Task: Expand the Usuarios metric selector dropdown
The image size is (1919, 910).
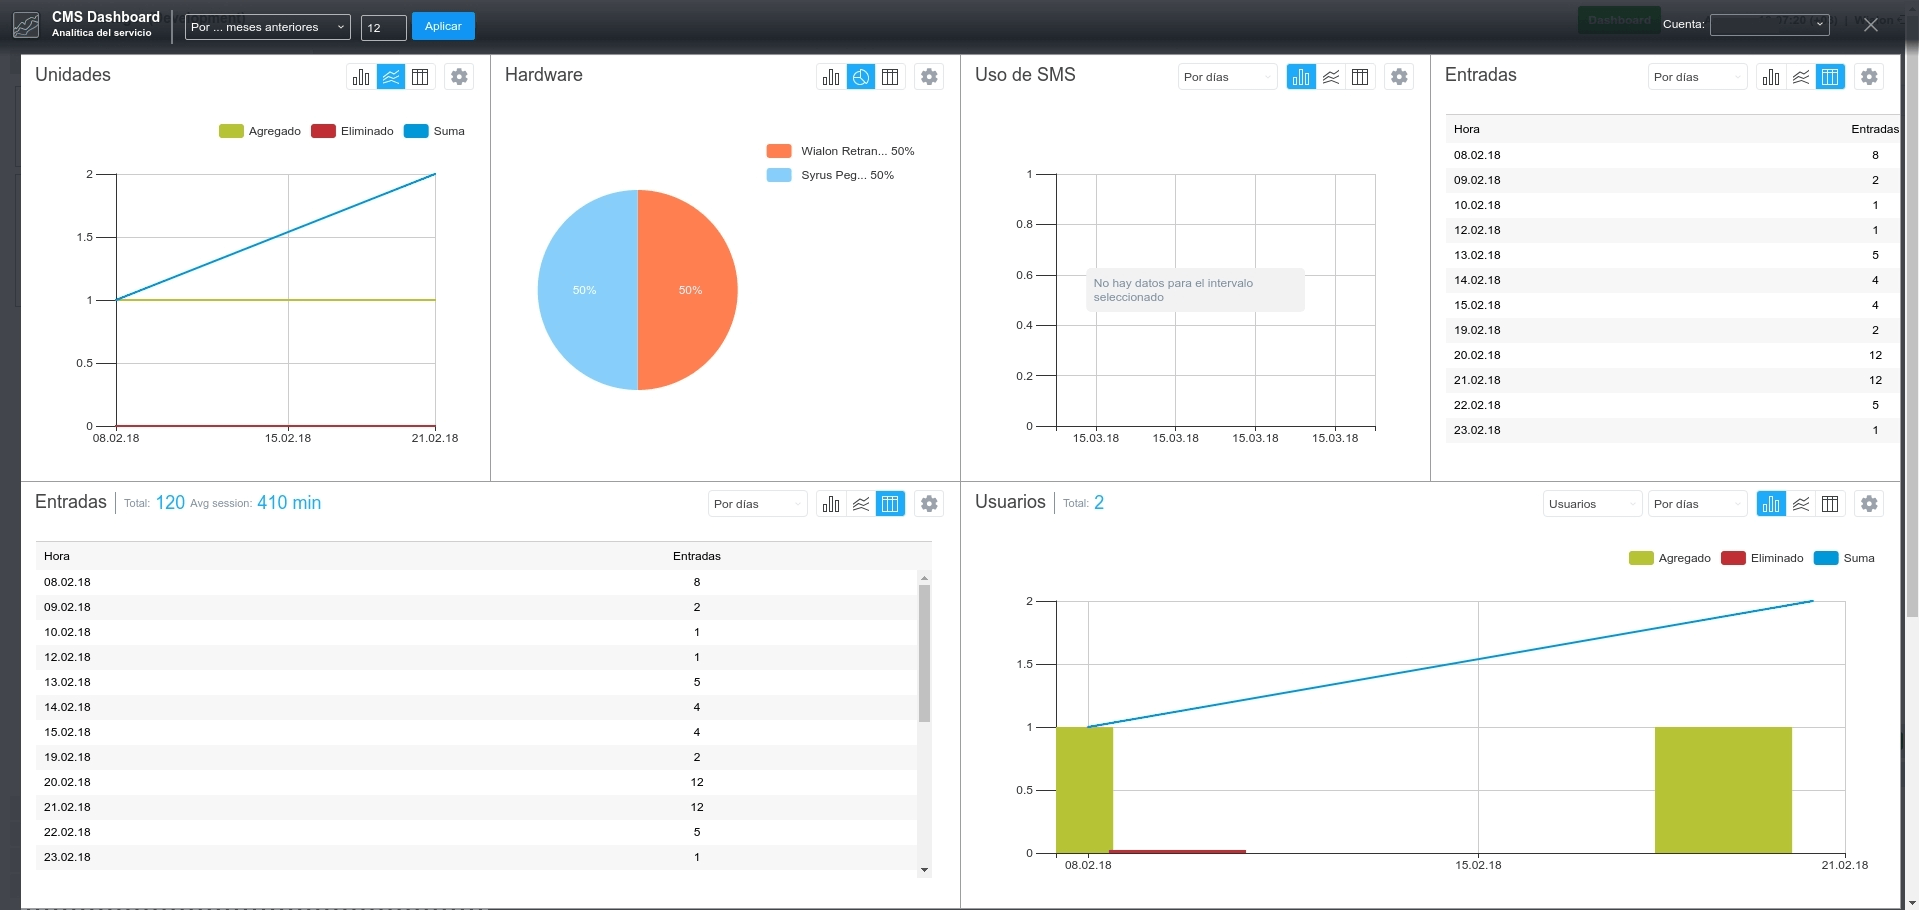Action: 1592,503
